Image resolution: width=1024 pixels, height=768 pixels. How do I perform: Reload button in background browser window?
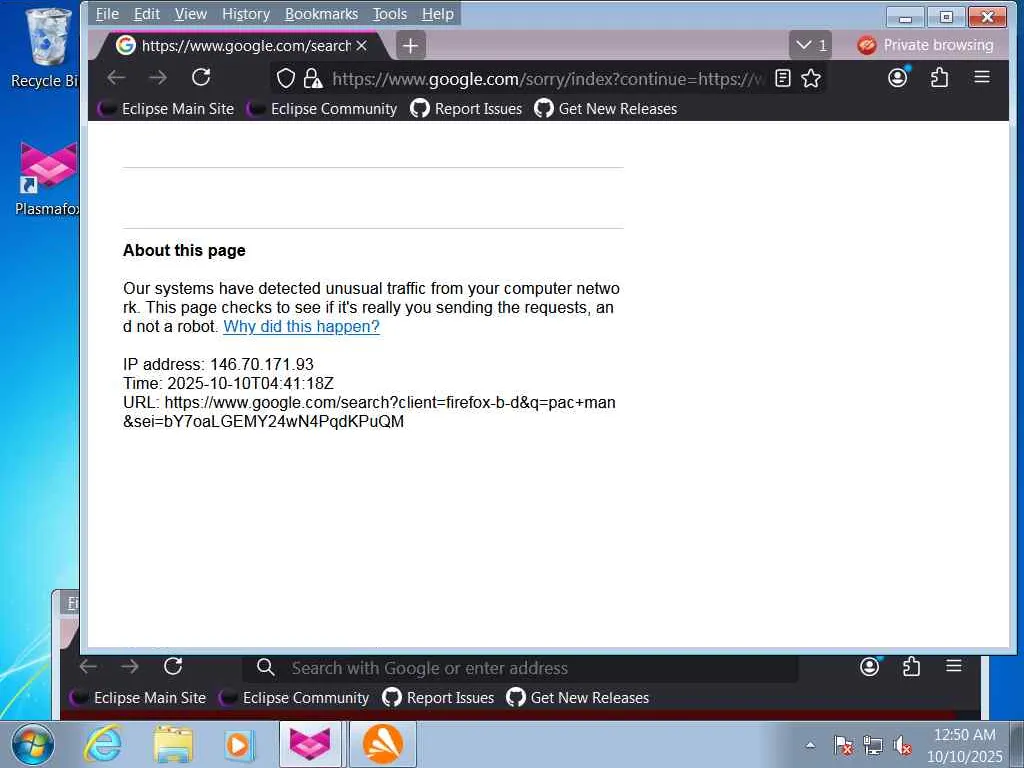click(x=173, y=667)
